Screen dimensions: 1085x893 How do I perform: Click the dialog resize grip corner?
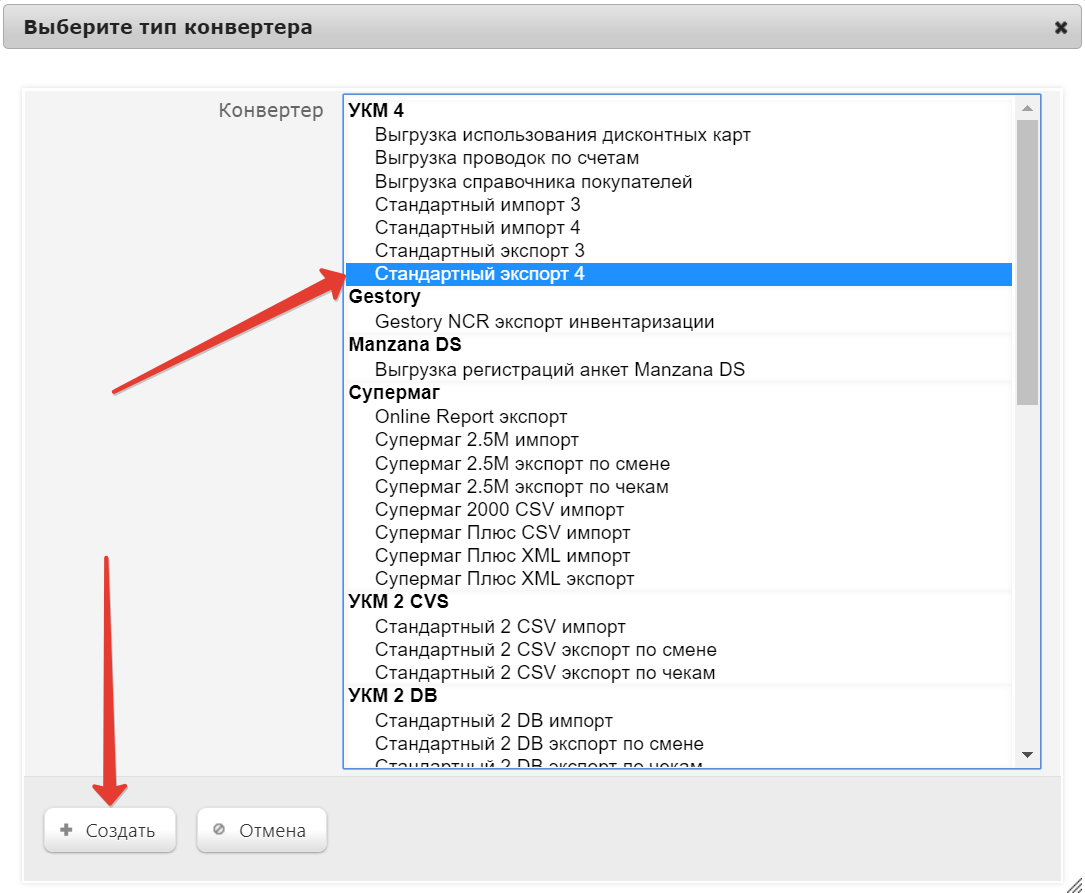[x=1075, y=885]
